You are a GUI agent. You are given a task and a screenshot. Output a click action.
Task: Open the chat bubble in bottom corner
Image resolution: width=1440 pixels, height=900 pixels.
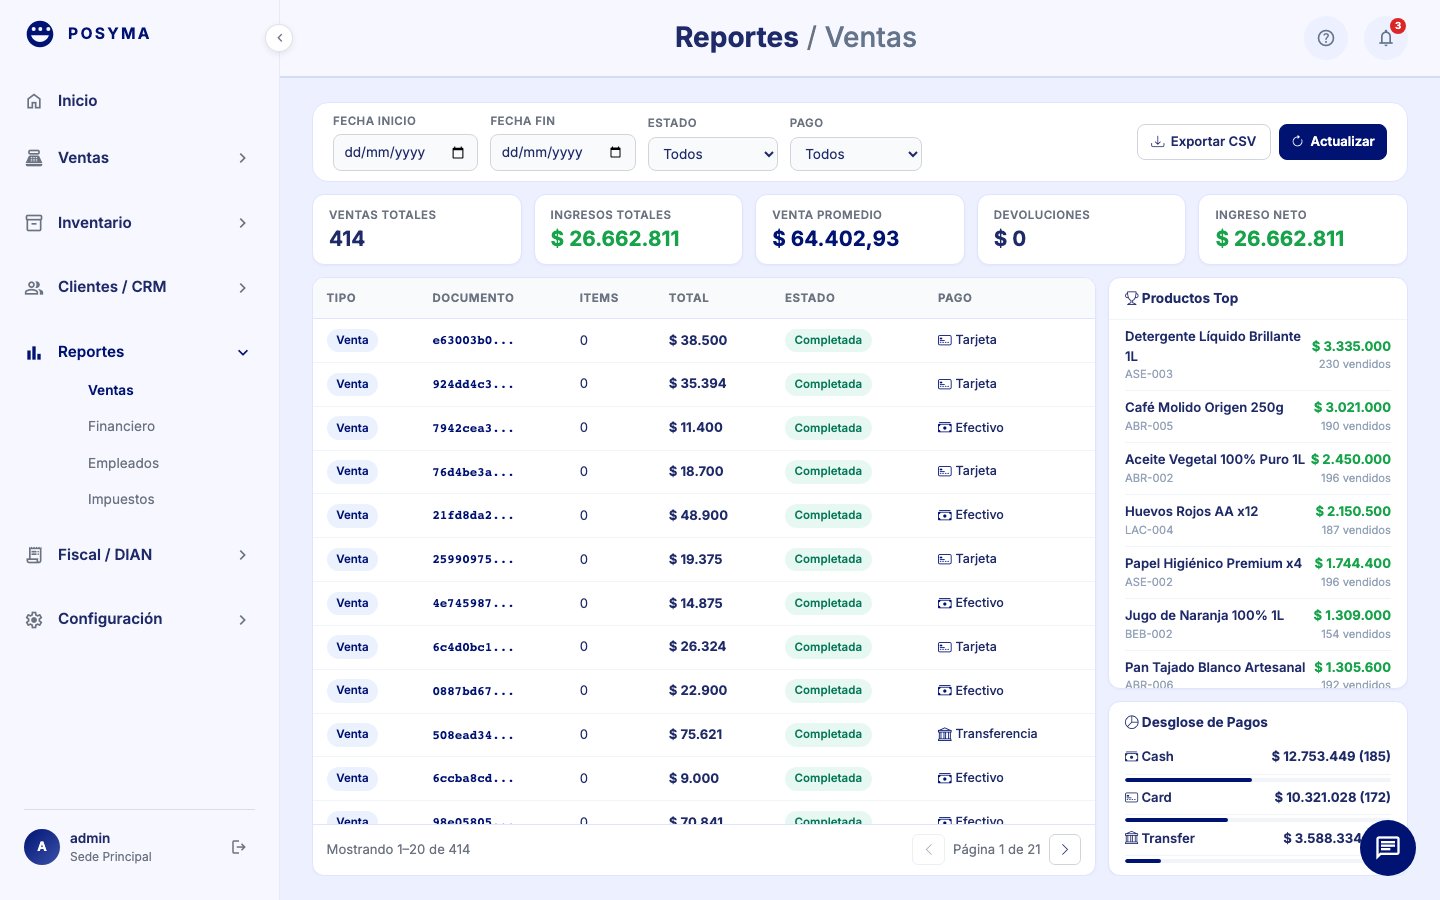pyautogui.click(x=1388, y=848)
